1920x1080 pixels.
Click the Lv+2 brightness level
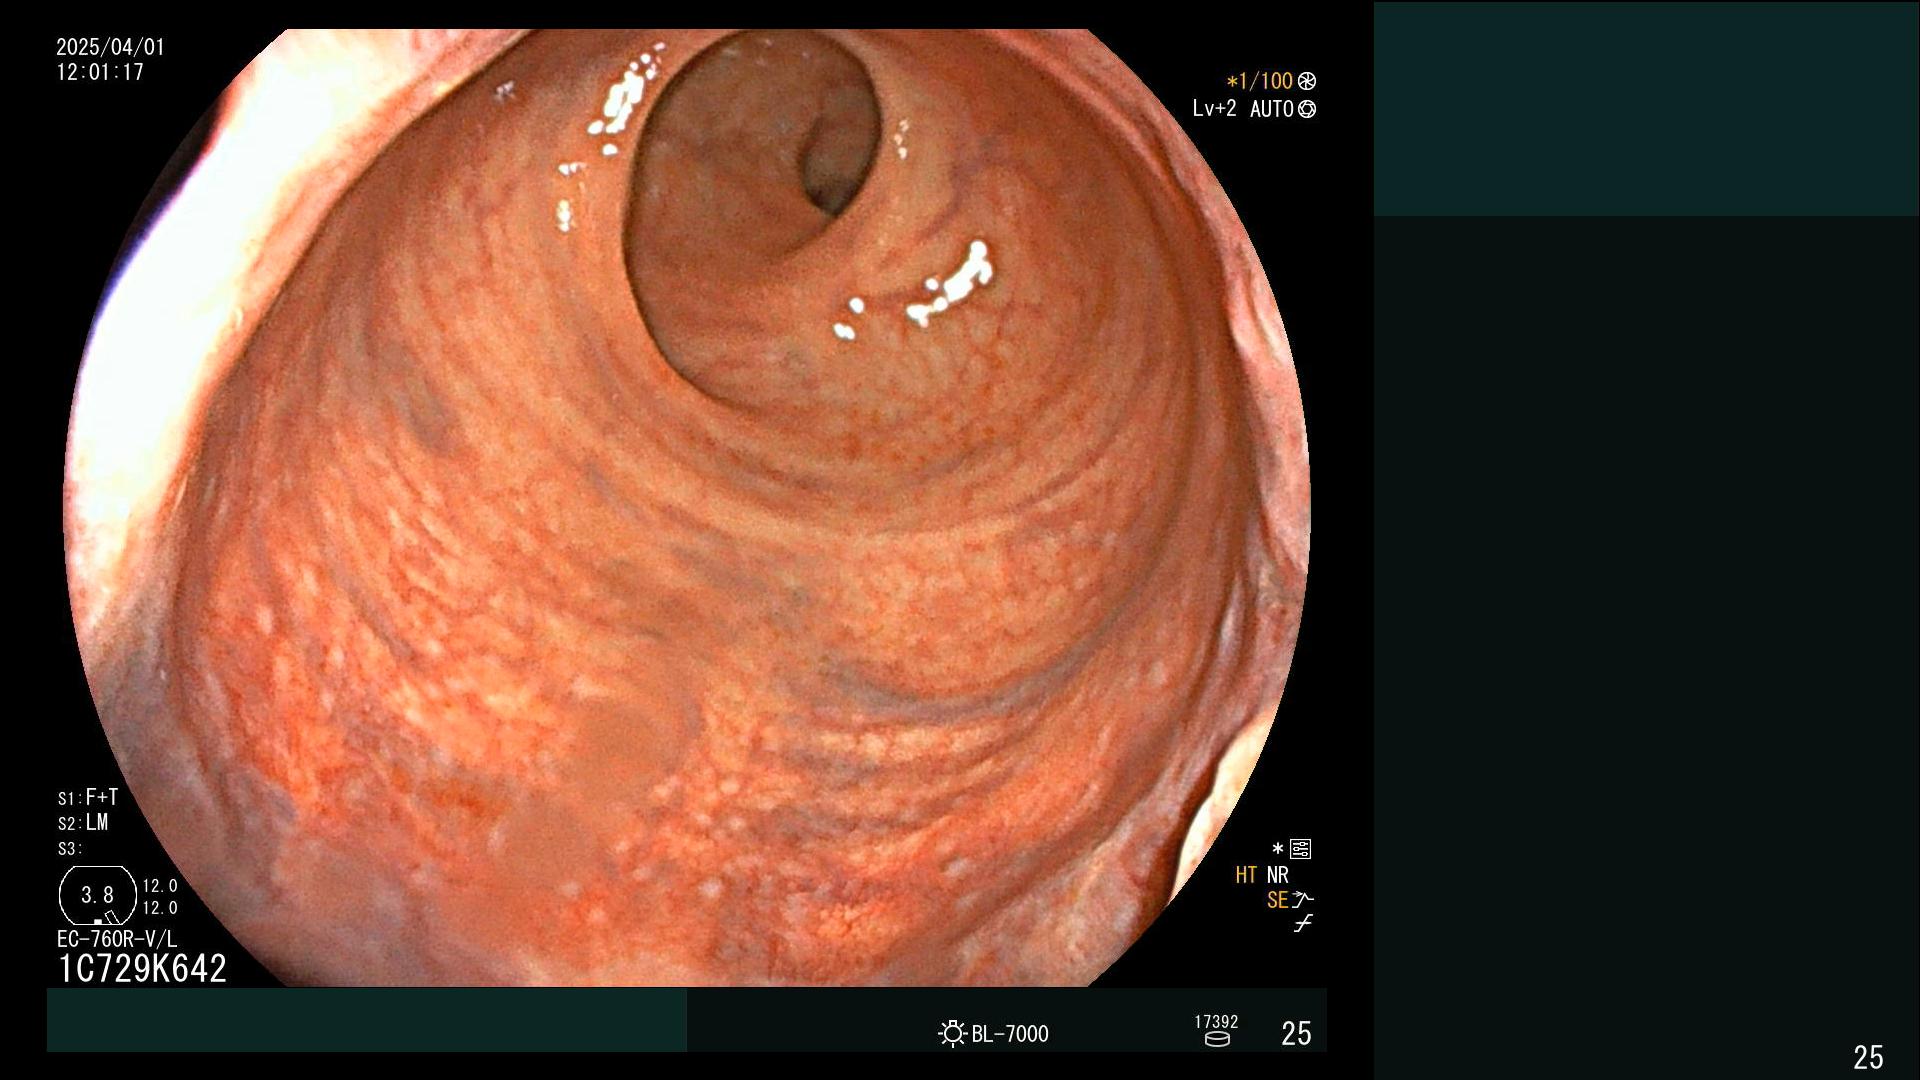1214,108
